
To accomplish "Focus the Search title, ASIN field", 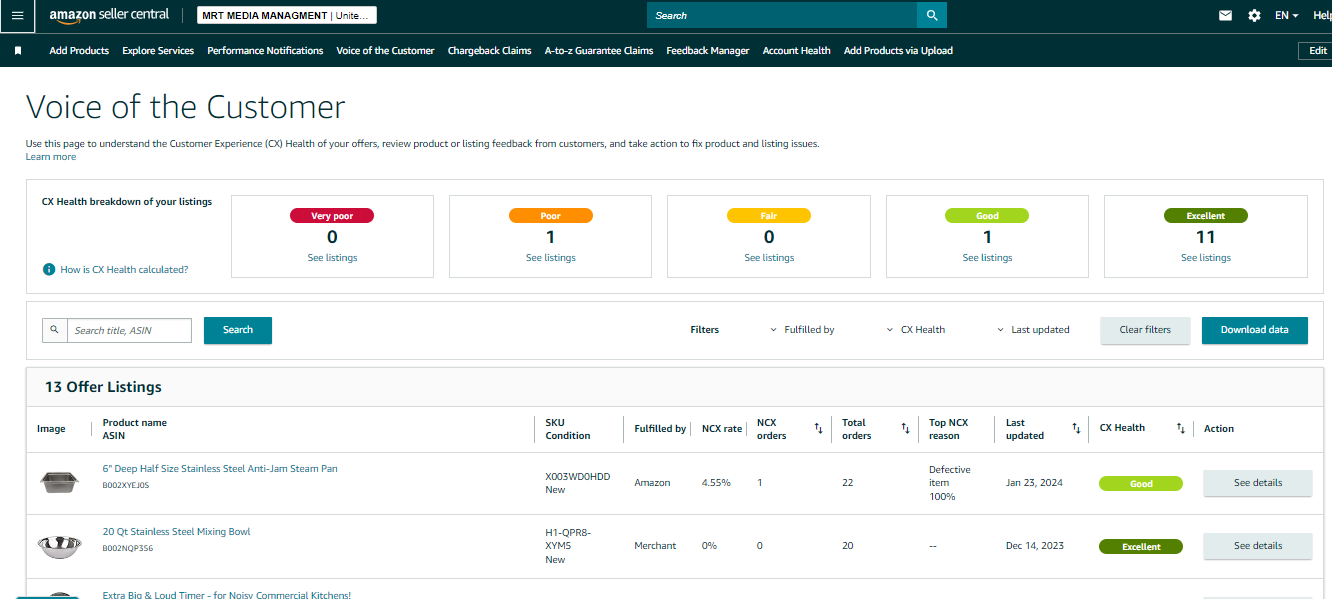I will 129,330.
